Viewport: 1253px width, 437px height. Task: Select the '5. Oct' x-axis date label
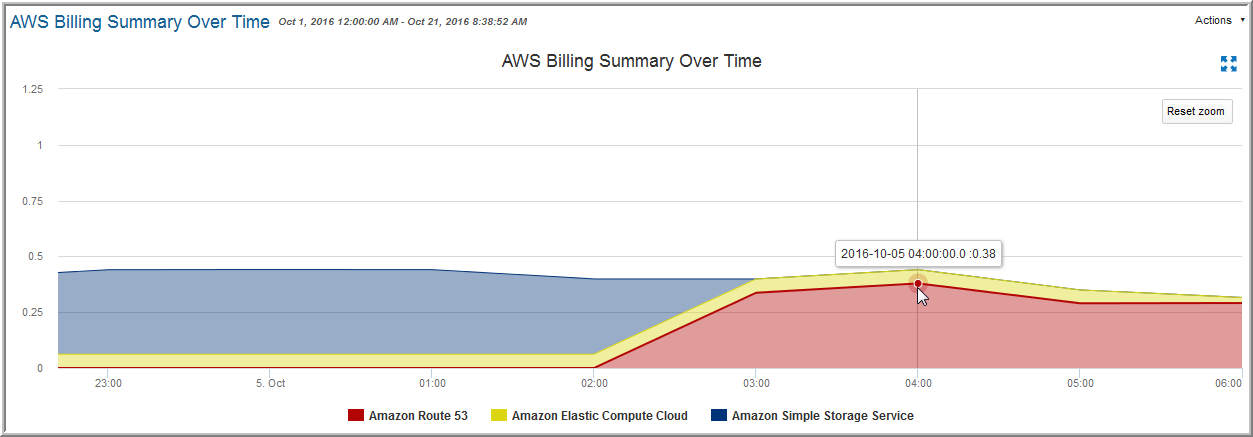click(x=270, y=383)
